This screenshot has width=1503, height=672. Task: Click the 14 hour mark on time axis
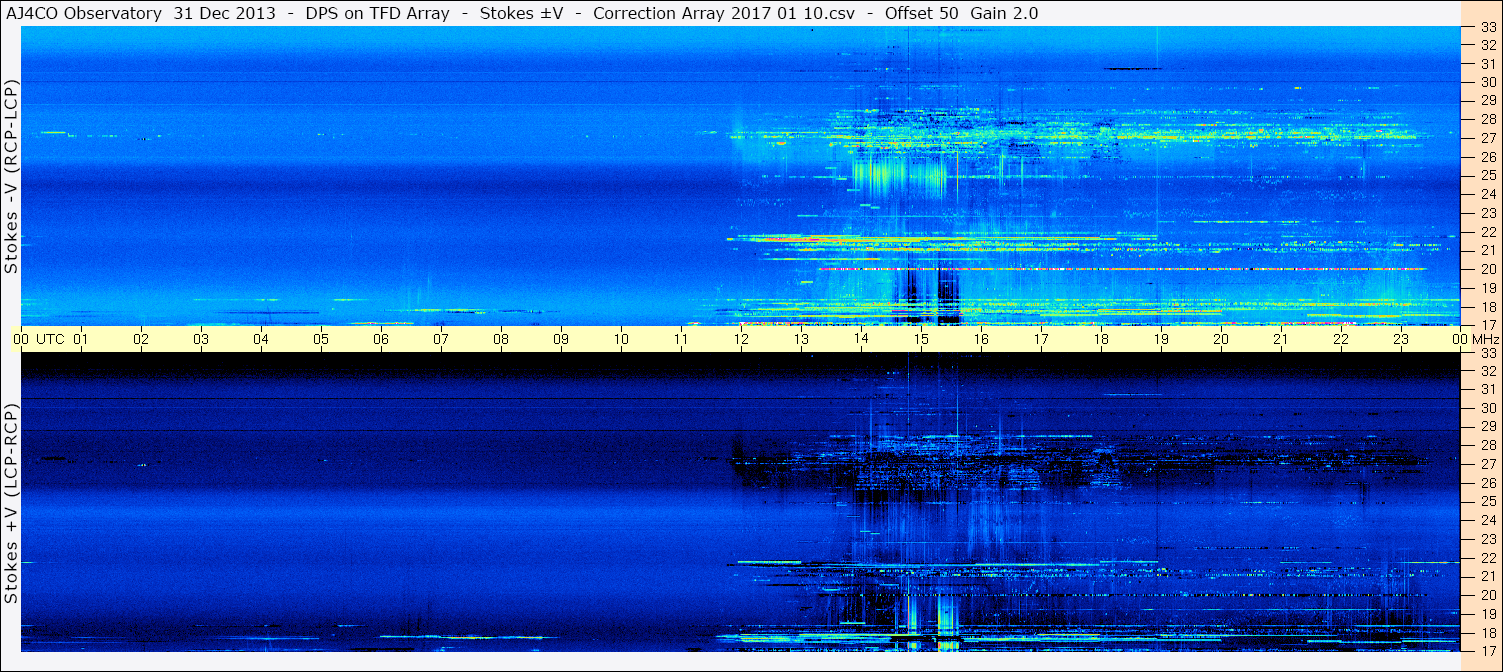(861, 340)
